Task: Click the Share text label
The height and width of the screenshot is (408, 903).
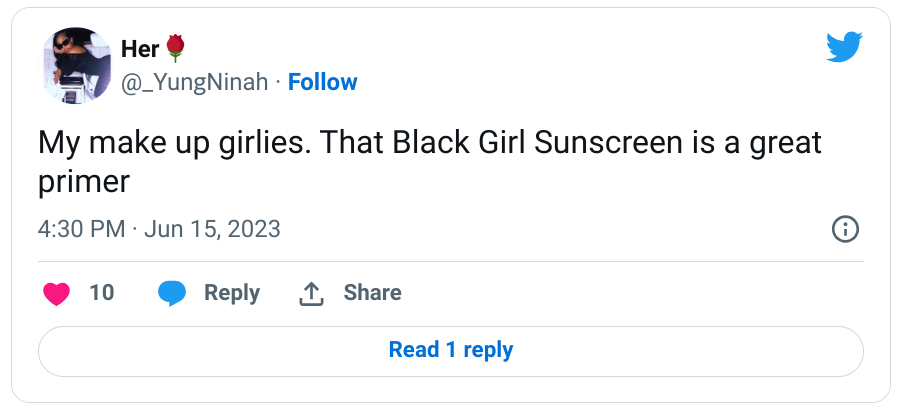Action: 373,293
